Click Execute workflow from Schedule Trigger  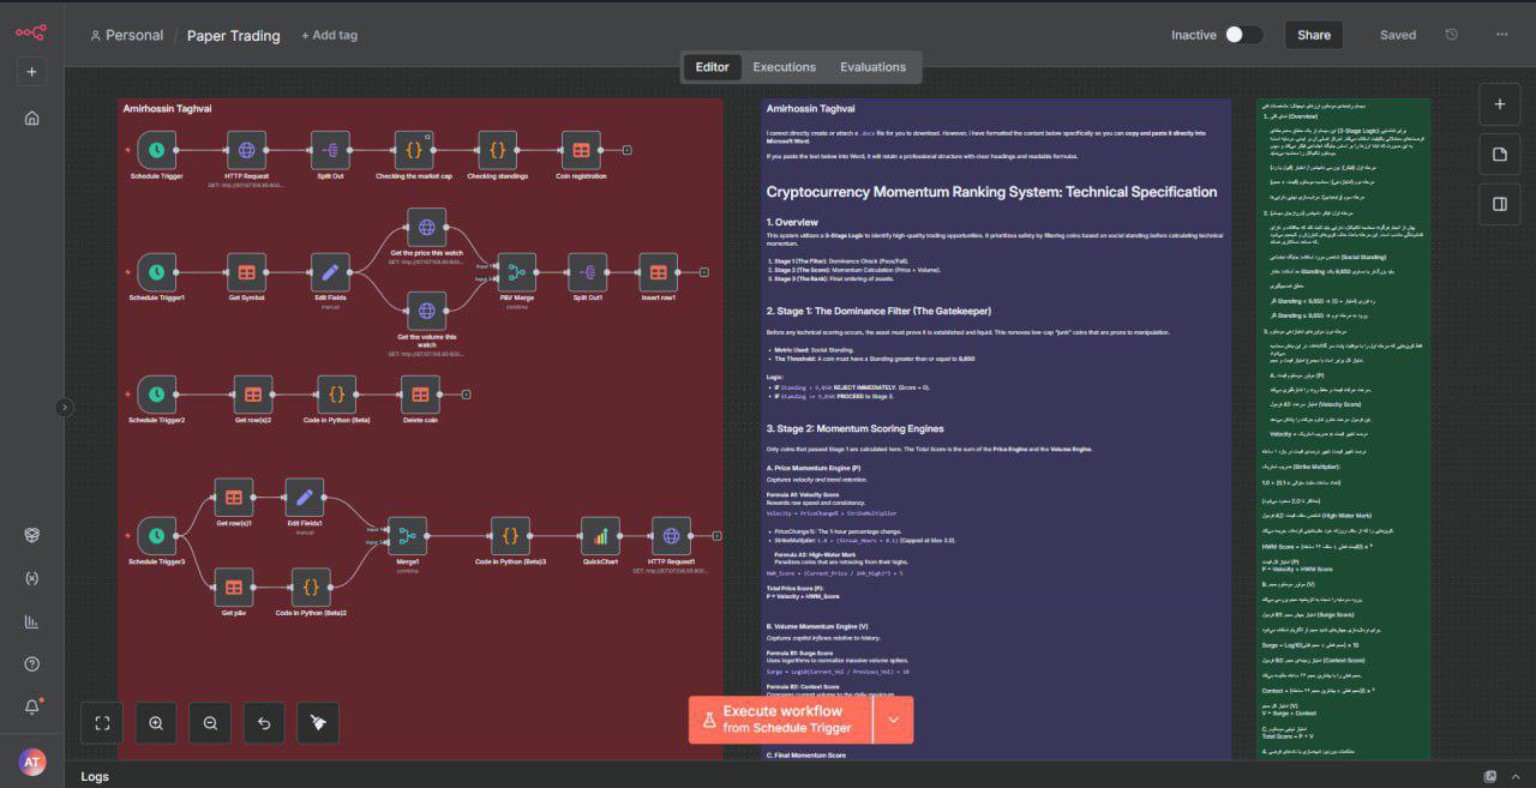point(781,720)
